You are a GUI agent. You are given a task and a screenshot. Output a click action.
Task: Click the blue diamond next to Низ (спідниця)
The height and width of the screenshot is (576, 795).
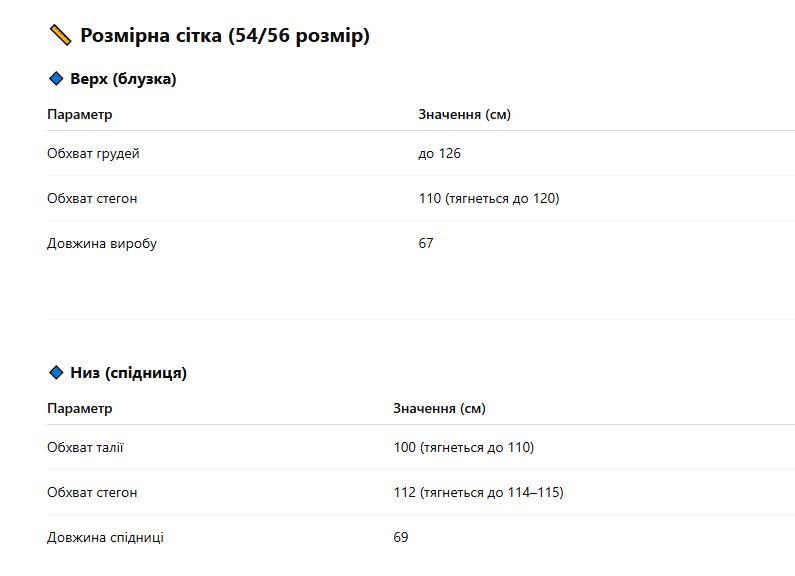tap(56, 373)
